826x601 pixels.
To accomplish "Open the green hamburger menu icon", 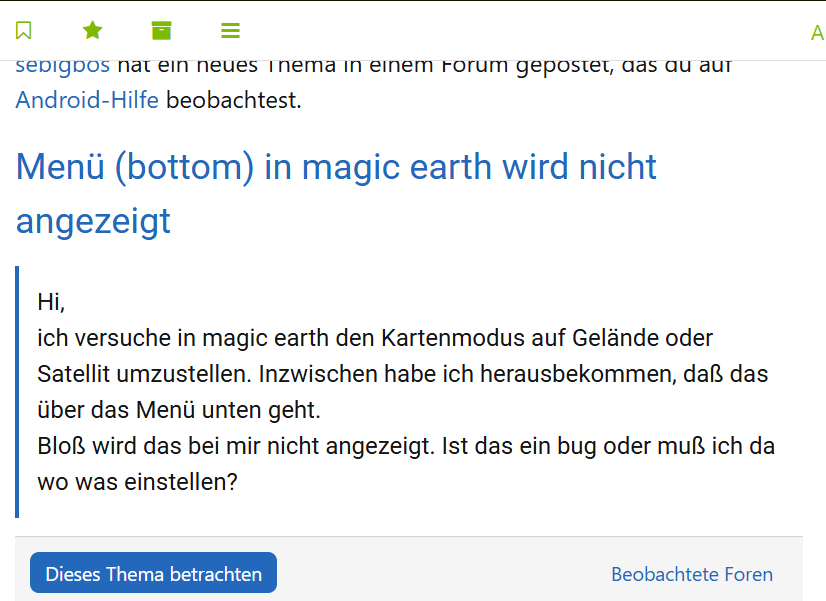I will click(230, 31).
